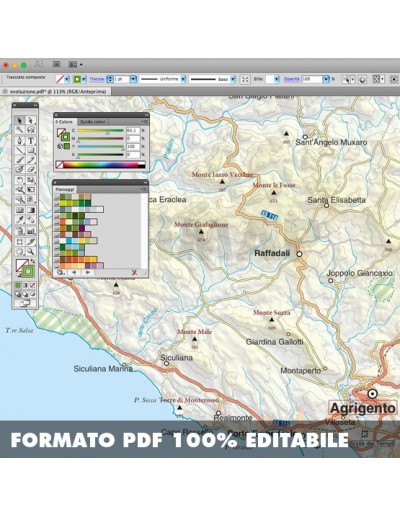Open the Stile graphic style dropdown
The width and height of the screenshot is (400, 517).
(x=276, y=79)
